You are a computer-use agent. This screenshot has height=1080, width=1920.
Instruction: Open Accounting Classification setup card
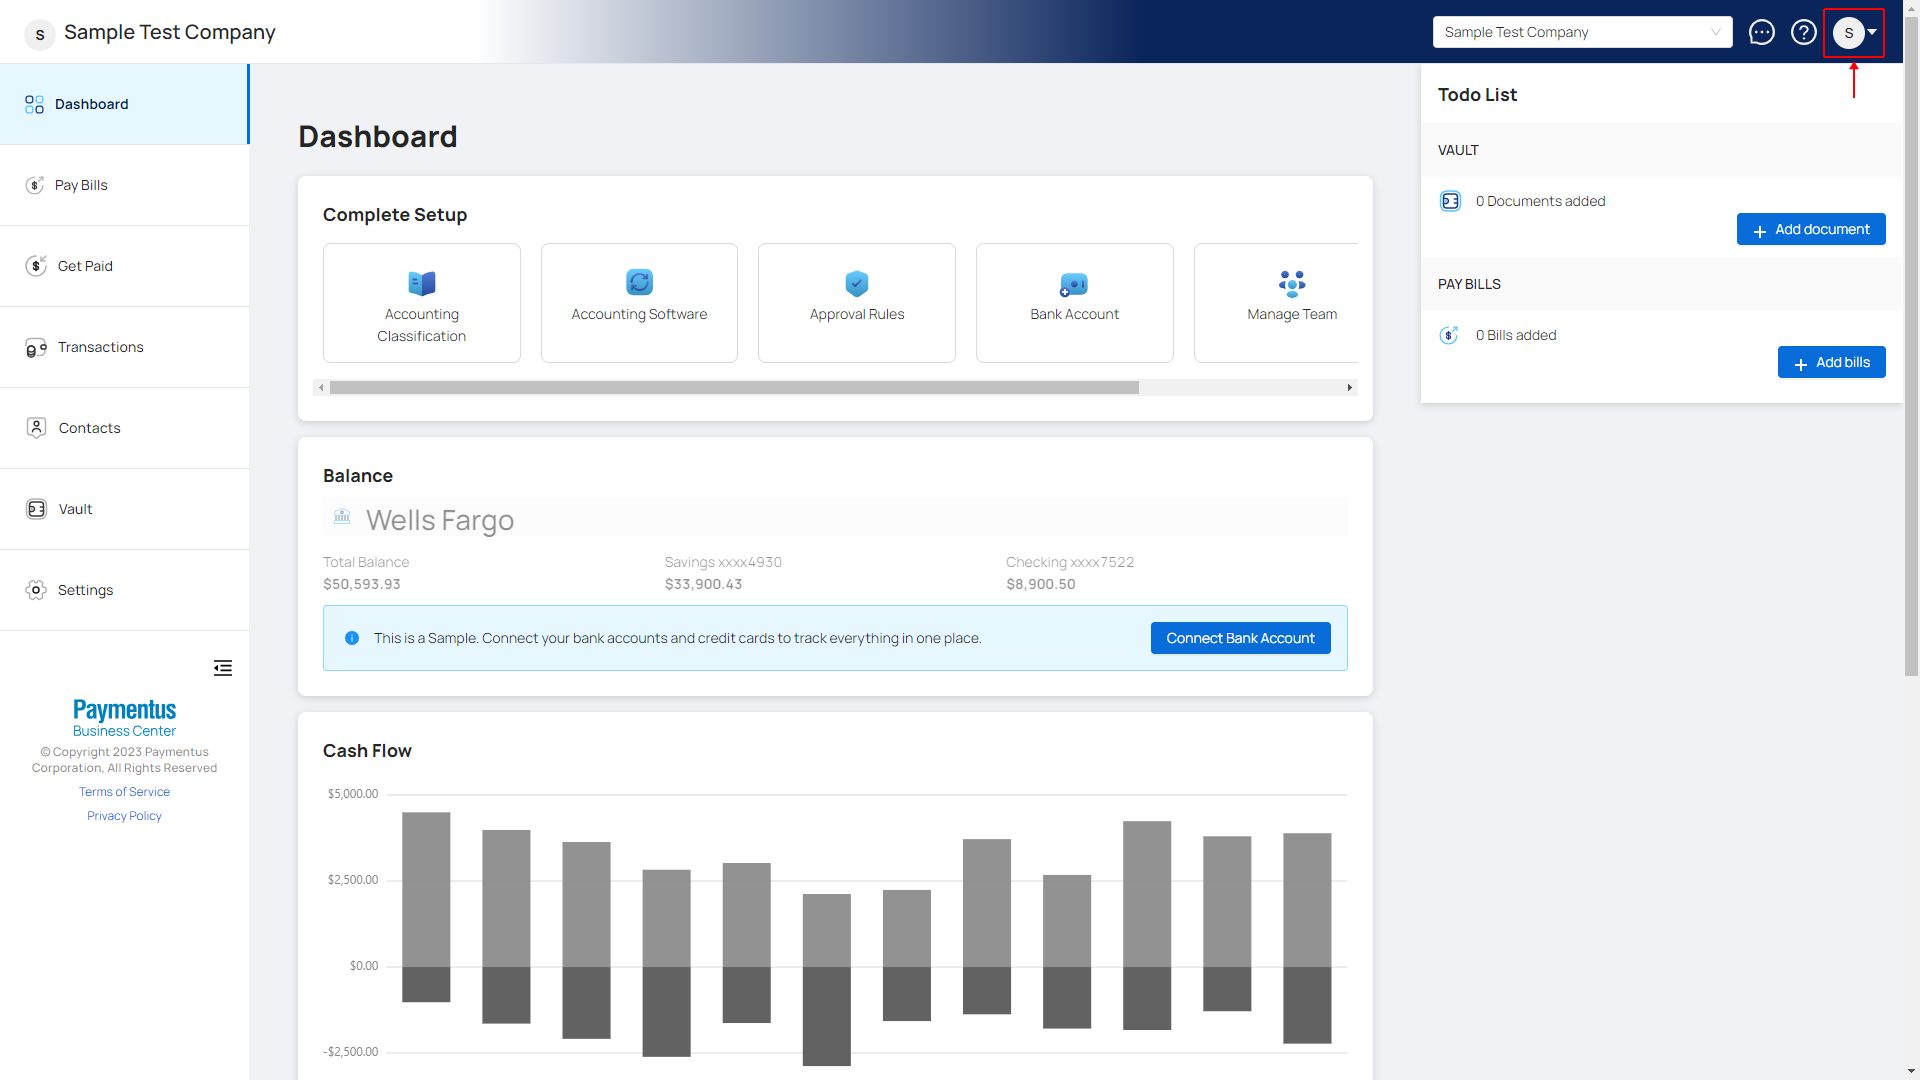(421, 303)
